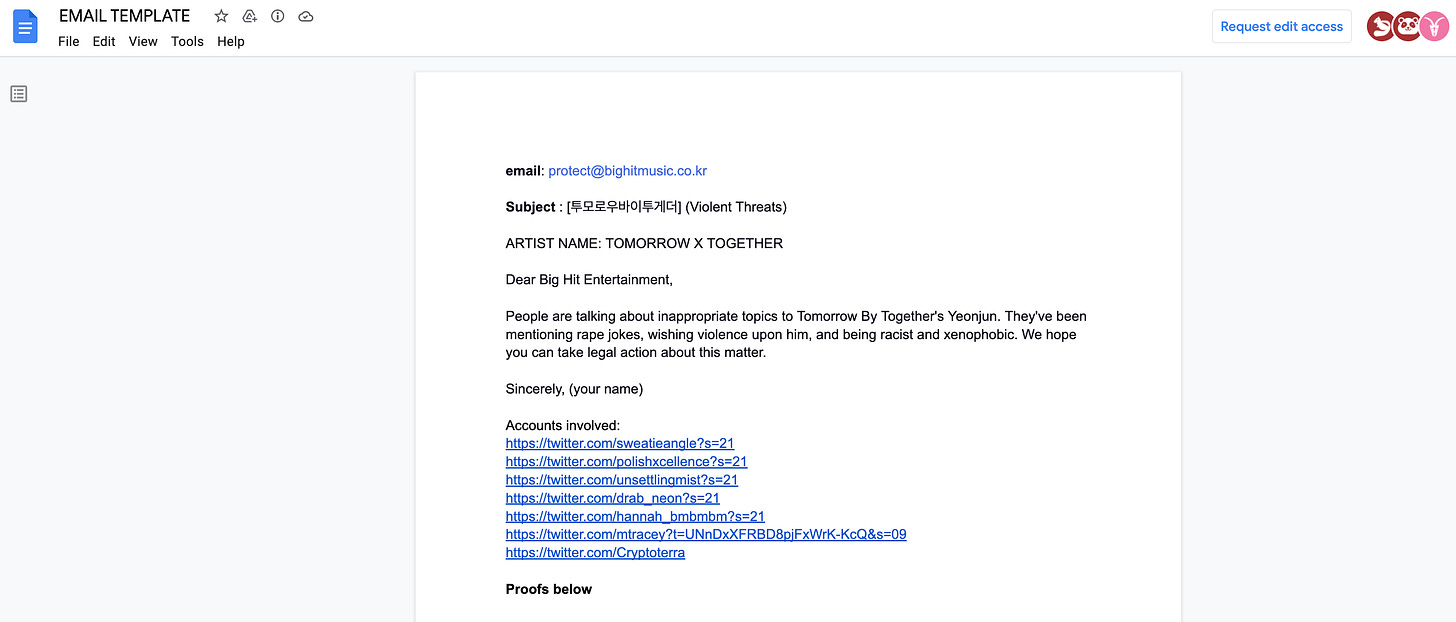
Task: Click the bold email label
Action: [x=523, y=171]
